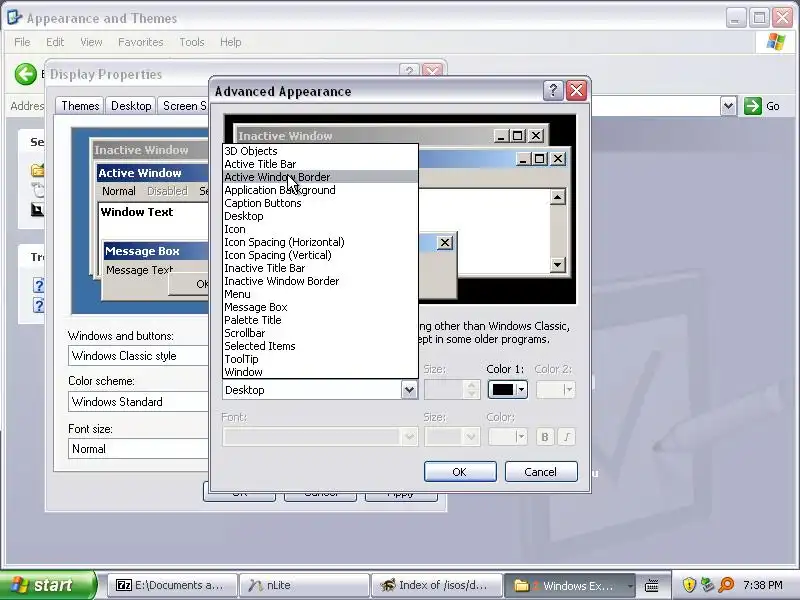Viewport: 800px width, 600px height.
Task: Select 'Menu' in the item list
Action: coord(320,294)
